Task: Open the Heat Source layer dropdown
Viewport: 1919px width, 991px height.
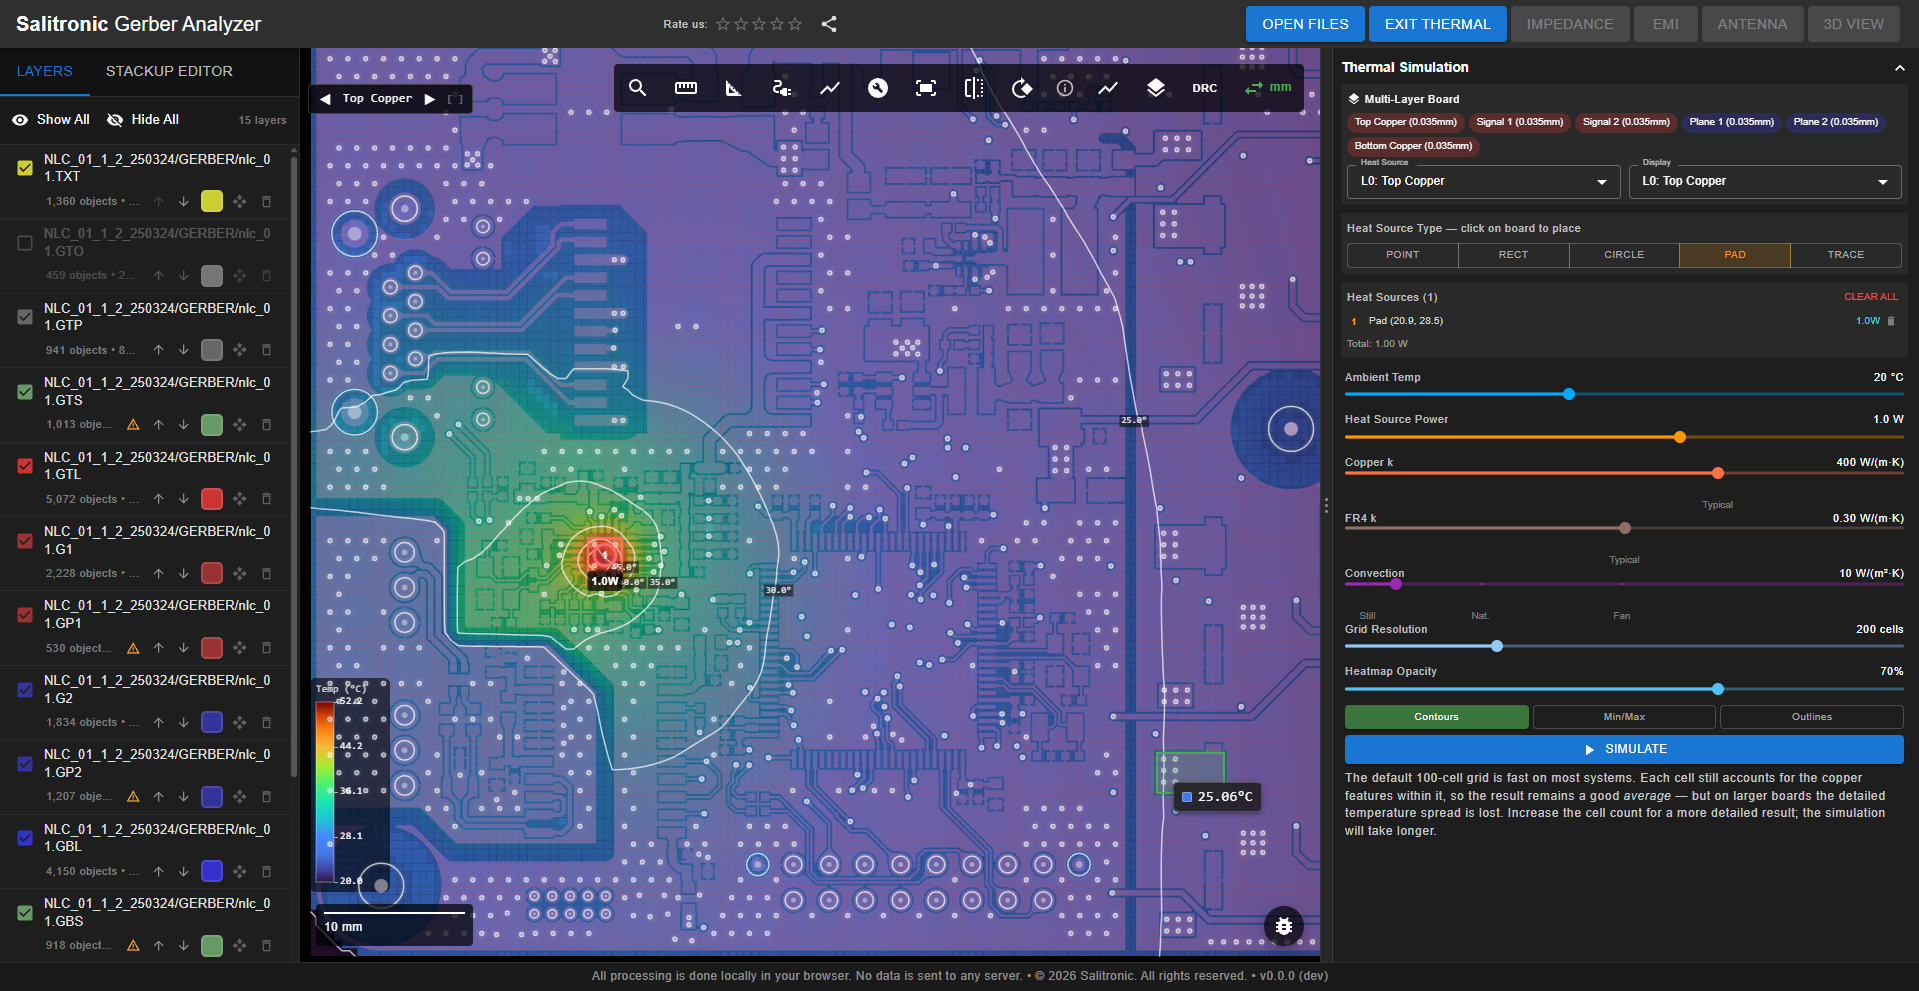Action: click(x=1482, y=182)
